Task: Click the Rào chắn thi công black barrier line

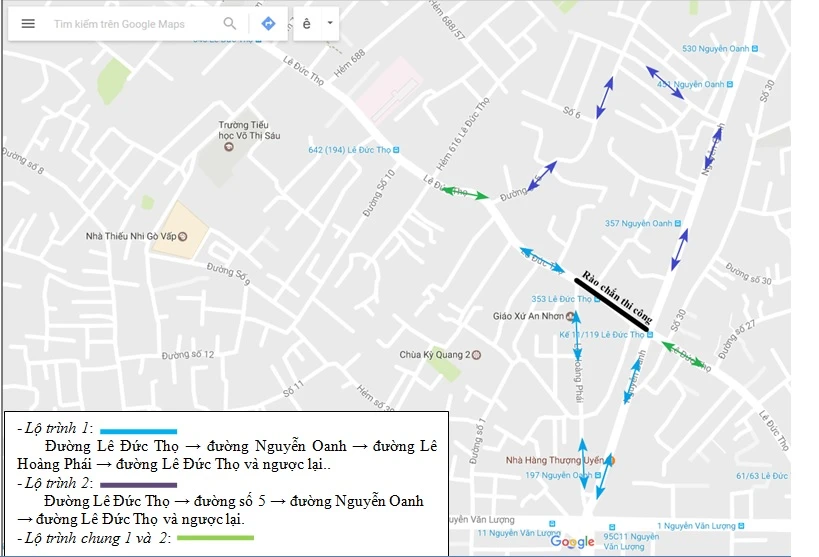Action: (x=612, y=301)
